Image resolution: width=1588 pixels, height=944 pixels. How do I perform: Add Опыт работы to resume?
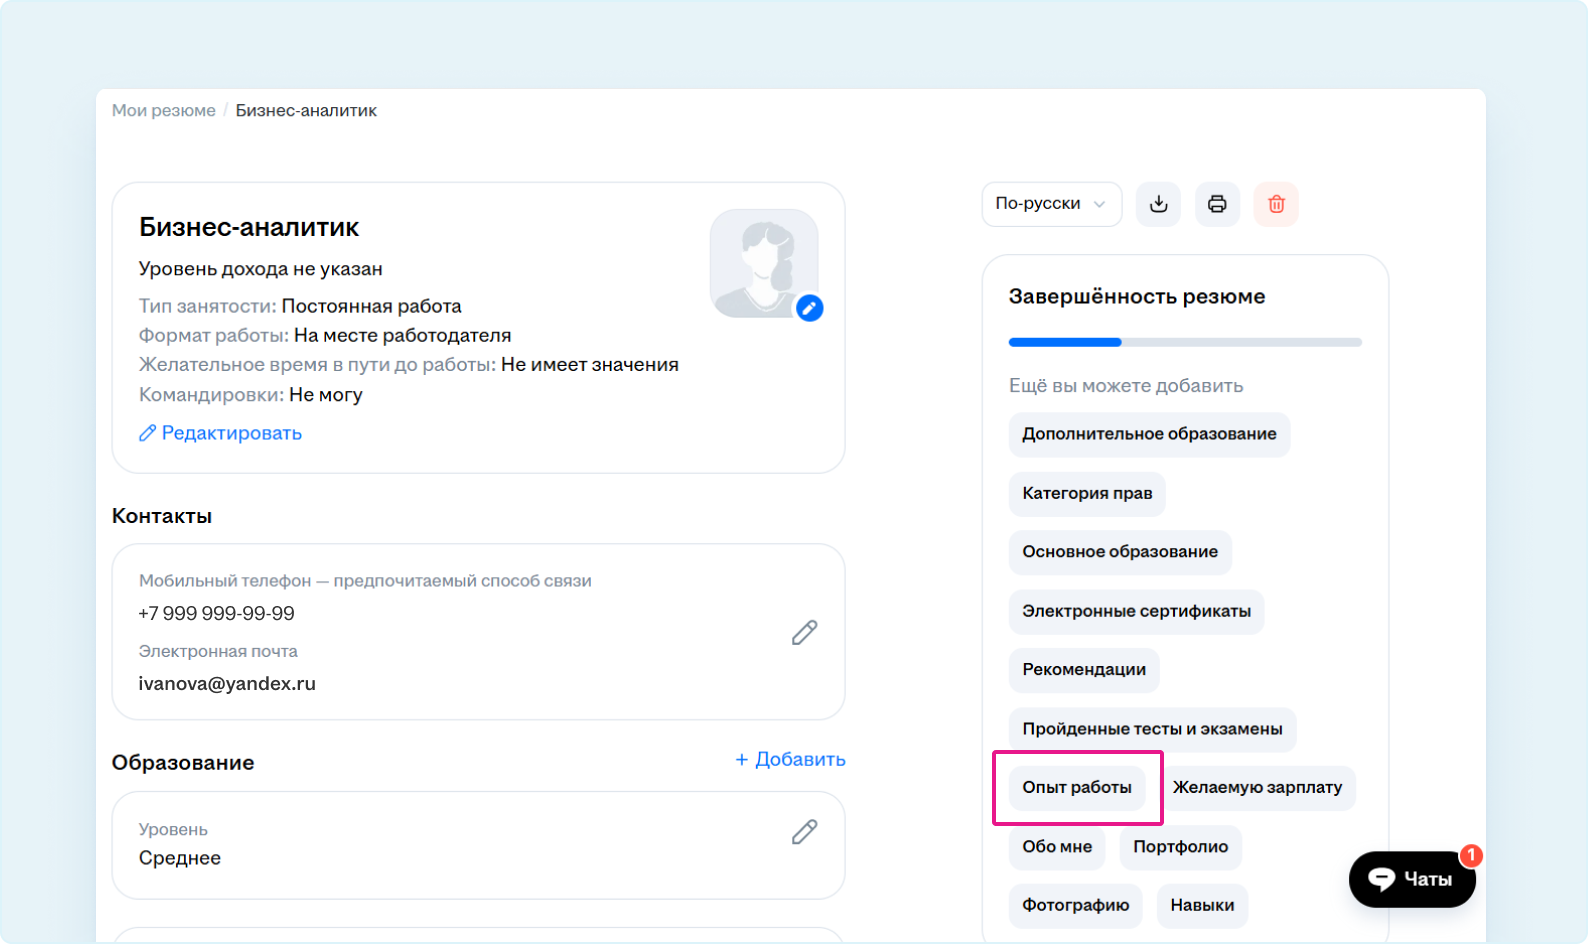coord(1077,787)
